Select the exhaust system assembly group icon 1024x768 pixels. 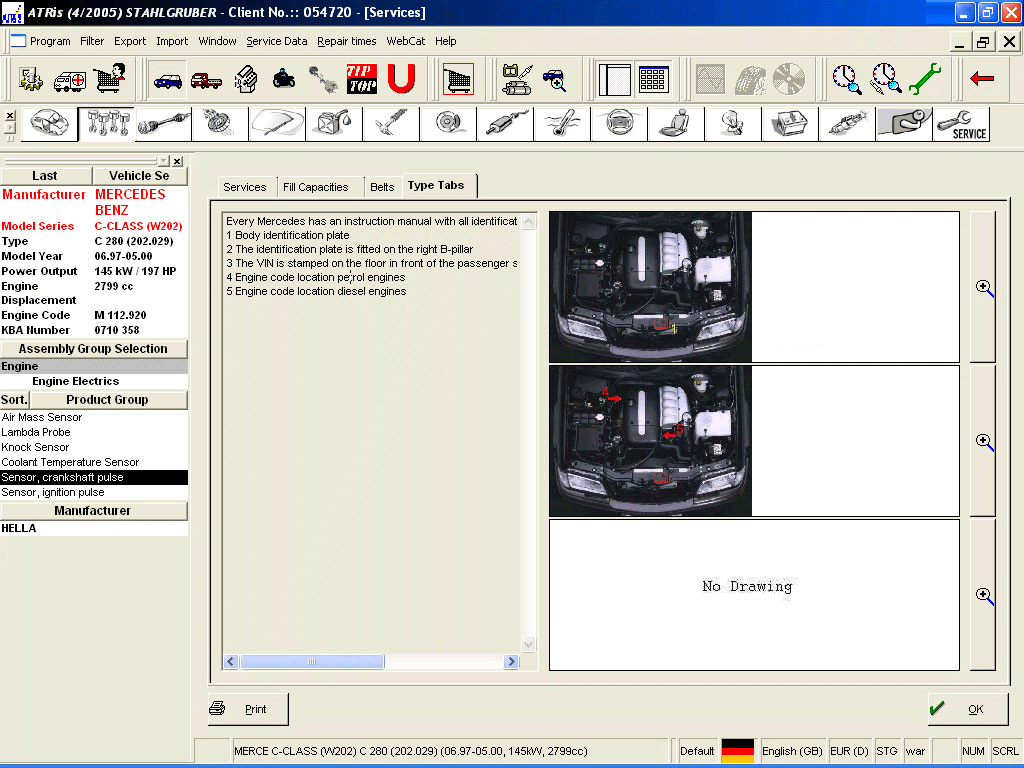(505, 124)
